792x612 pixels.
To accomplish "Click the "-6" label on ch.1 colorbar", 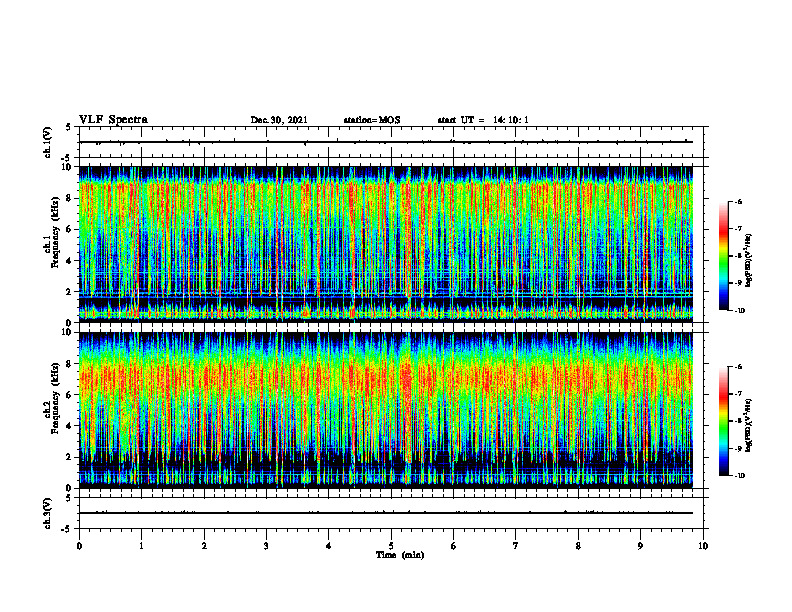I will click(x=738, y=202).
